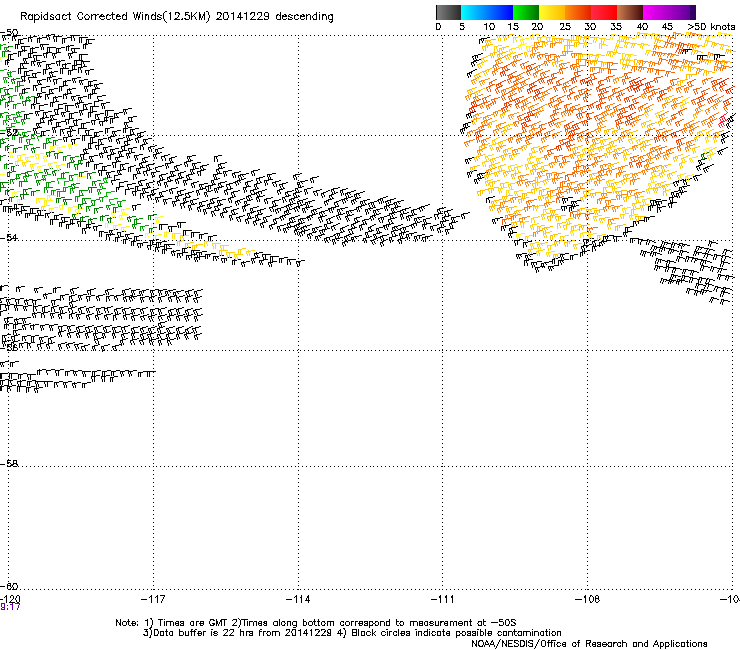Click the legend tick label '25'

pyautogui.click(x=565, y=27)
